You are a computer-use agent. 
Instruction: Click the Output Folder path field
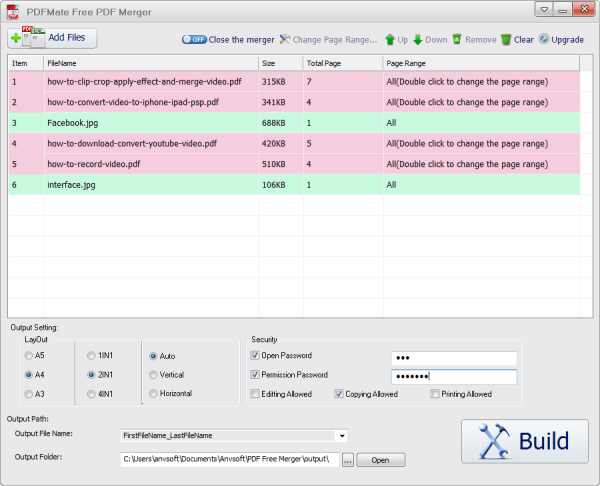(x=230, y=459)
